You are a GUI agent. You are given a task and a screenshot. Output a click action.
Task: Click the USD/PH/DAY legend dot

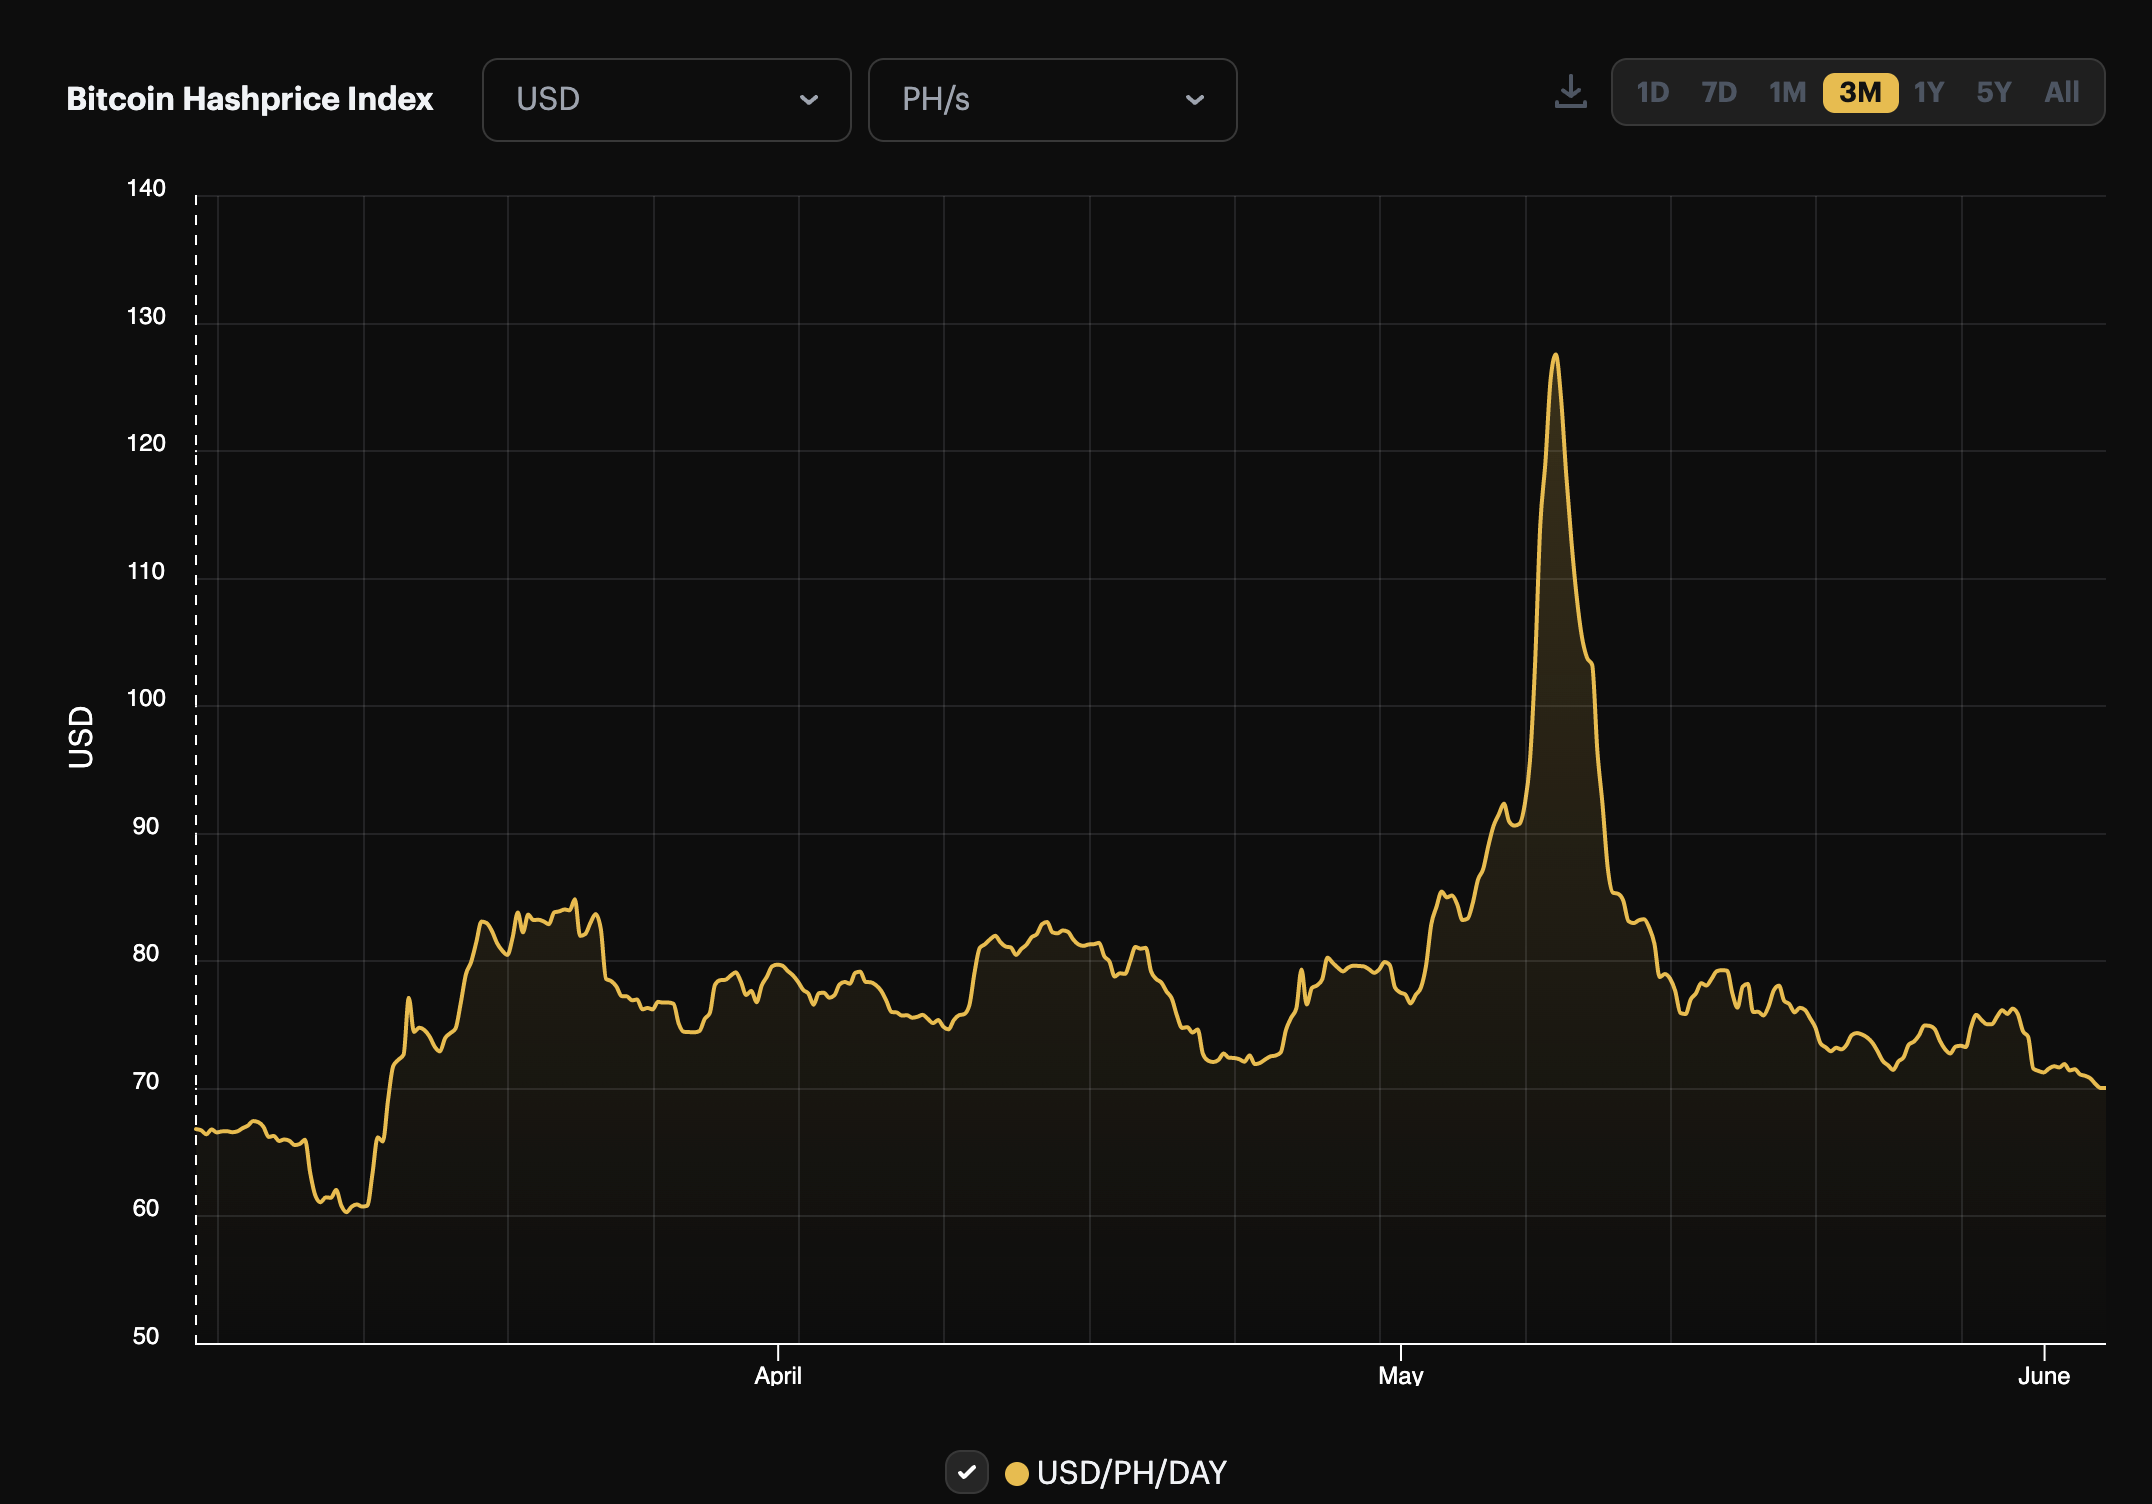1018,1472
